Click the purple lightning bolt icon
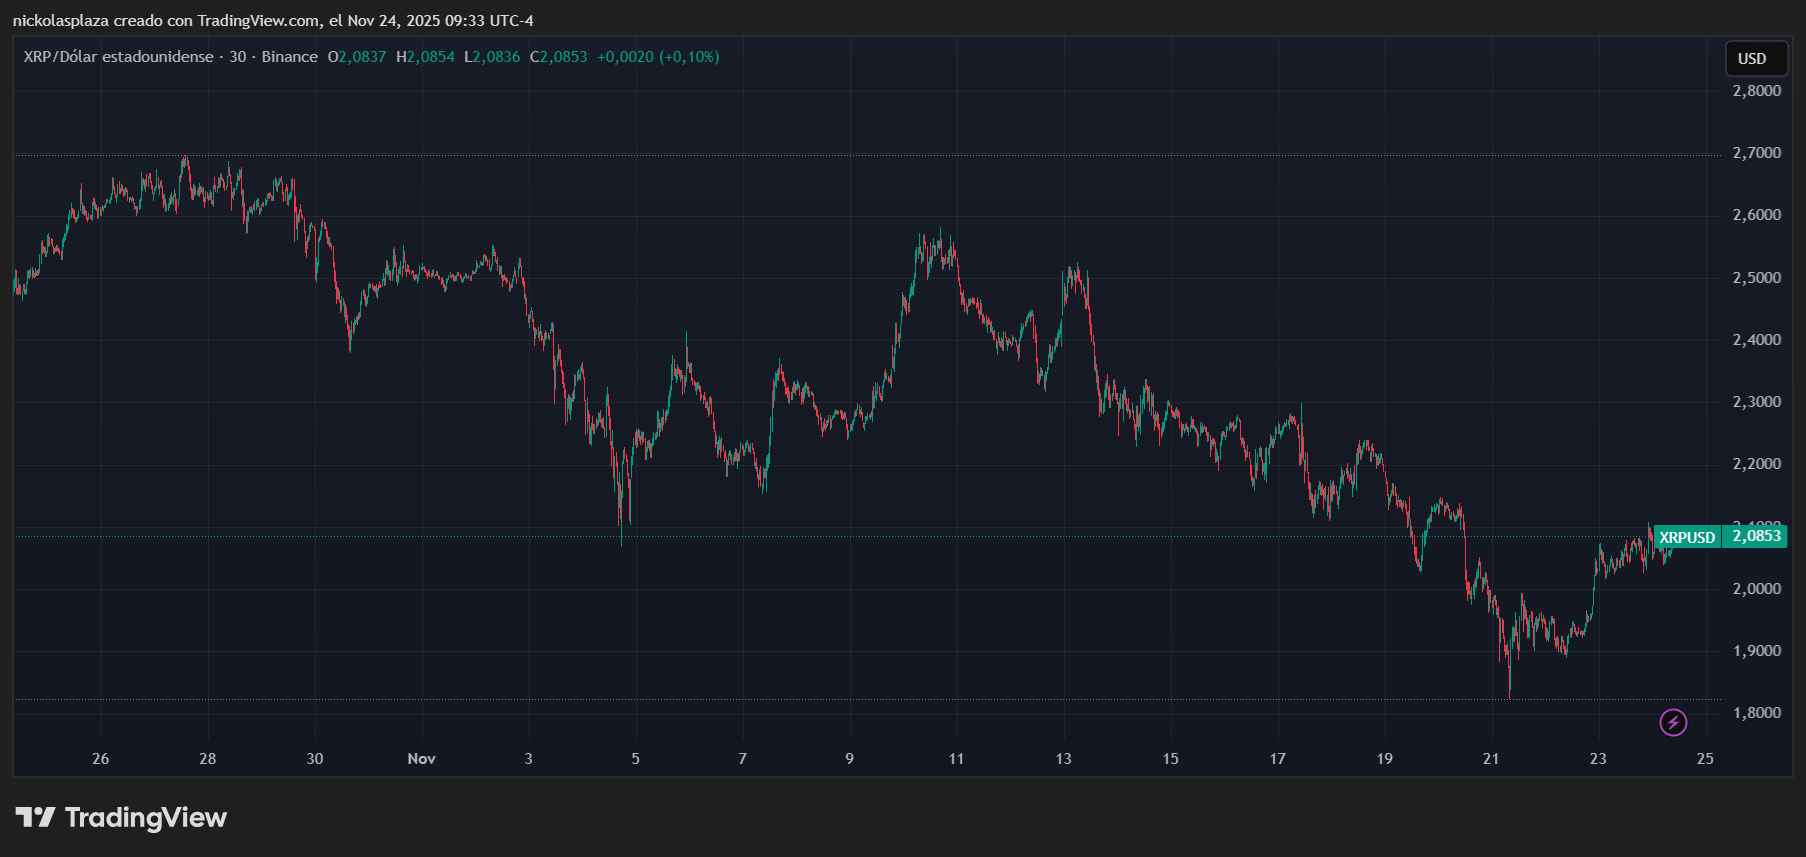This screenshot has width=1806, height=857. [1673, 722]
